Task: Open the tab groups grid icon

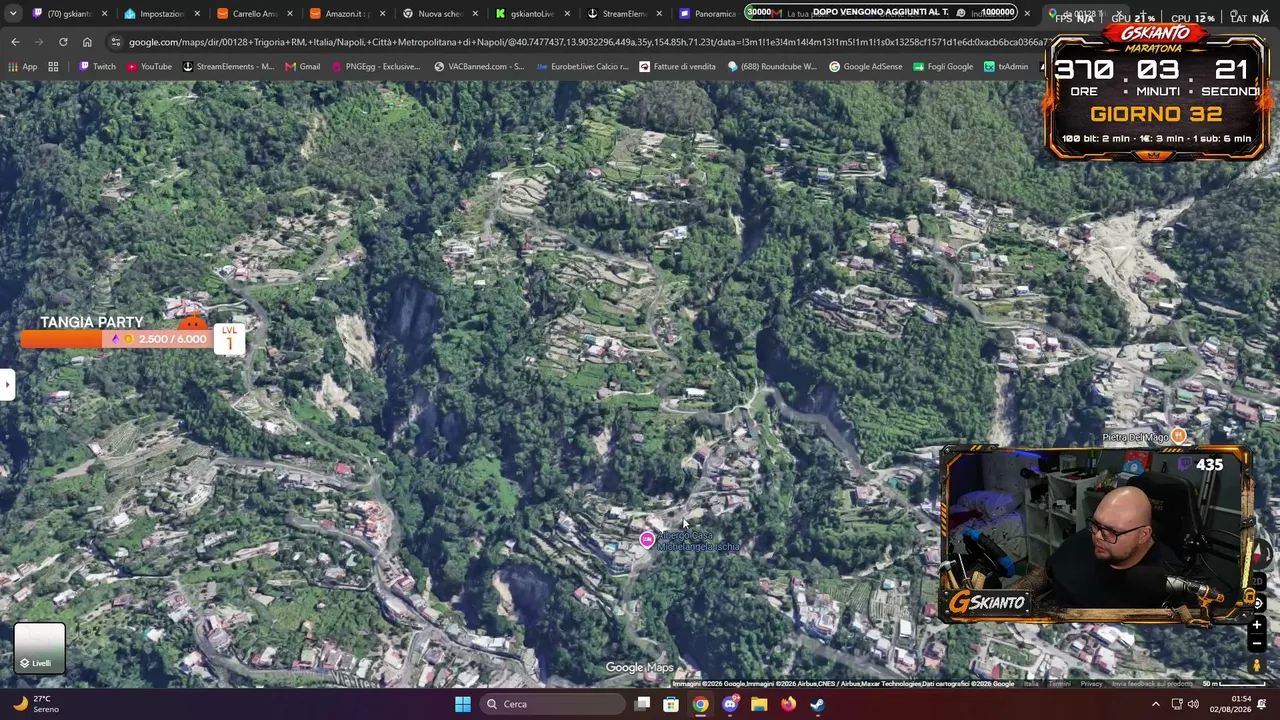Action: point(53,67)
